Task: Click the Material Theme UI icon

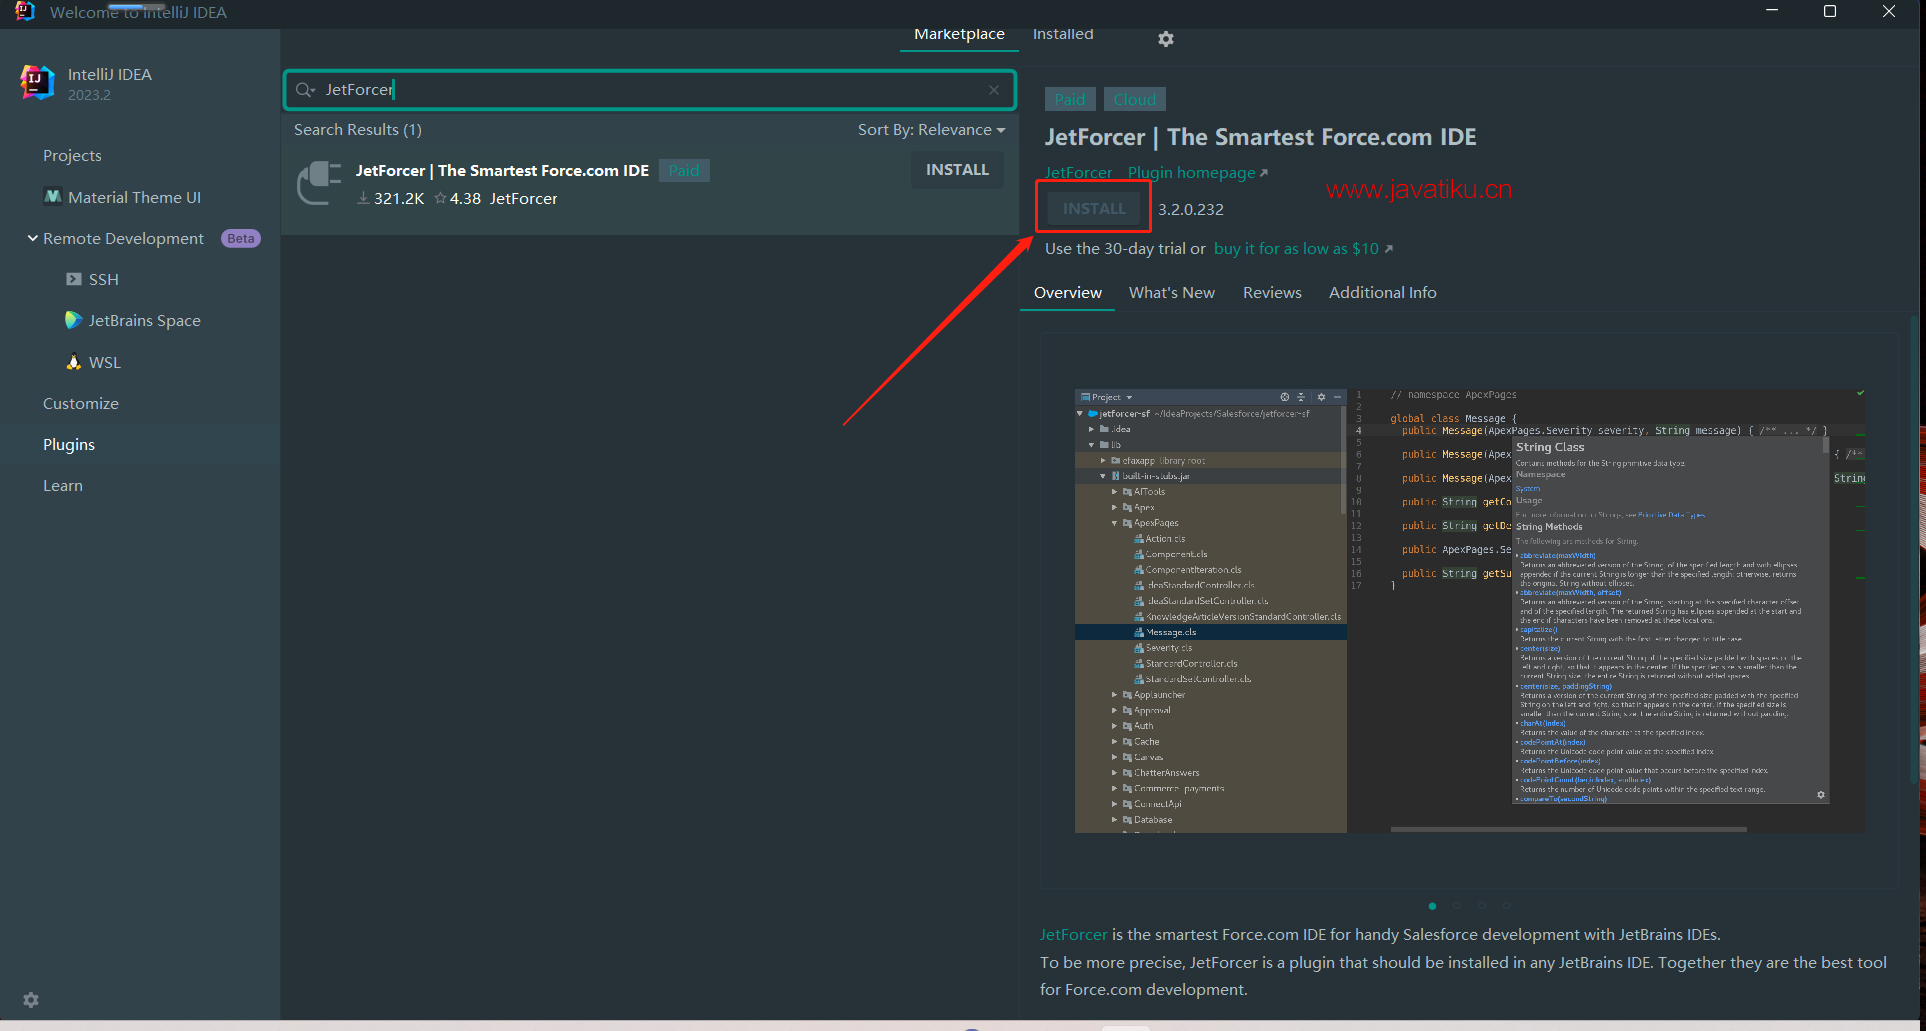Action: click(x=53, y=197)
